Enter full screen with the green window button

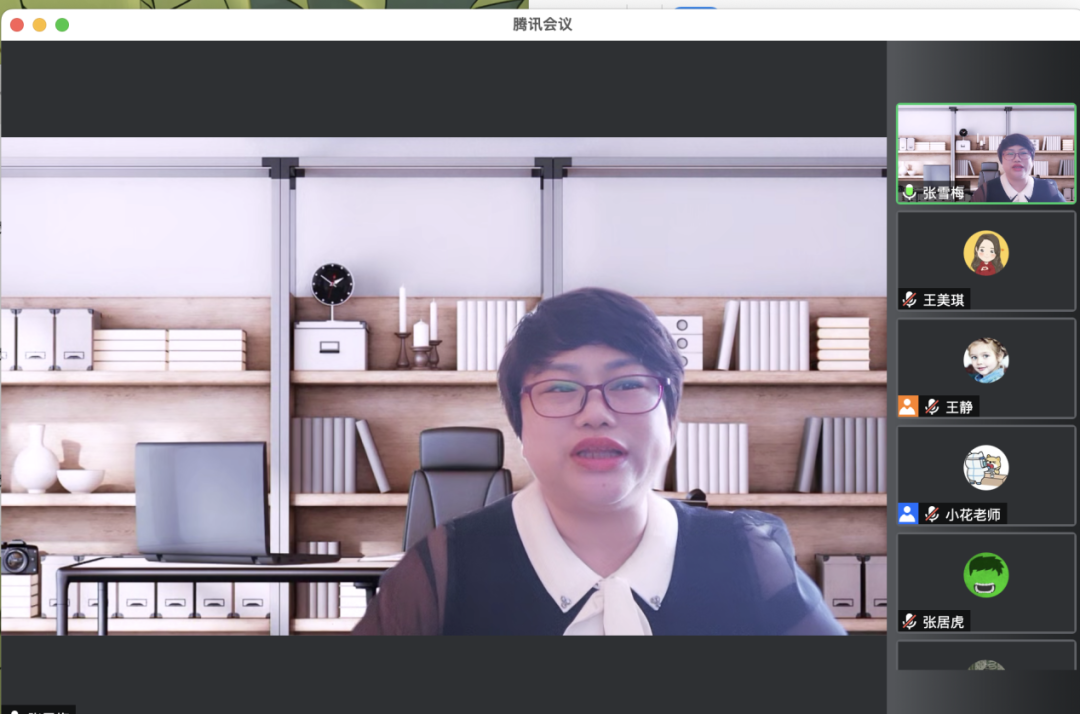(62, 25)
